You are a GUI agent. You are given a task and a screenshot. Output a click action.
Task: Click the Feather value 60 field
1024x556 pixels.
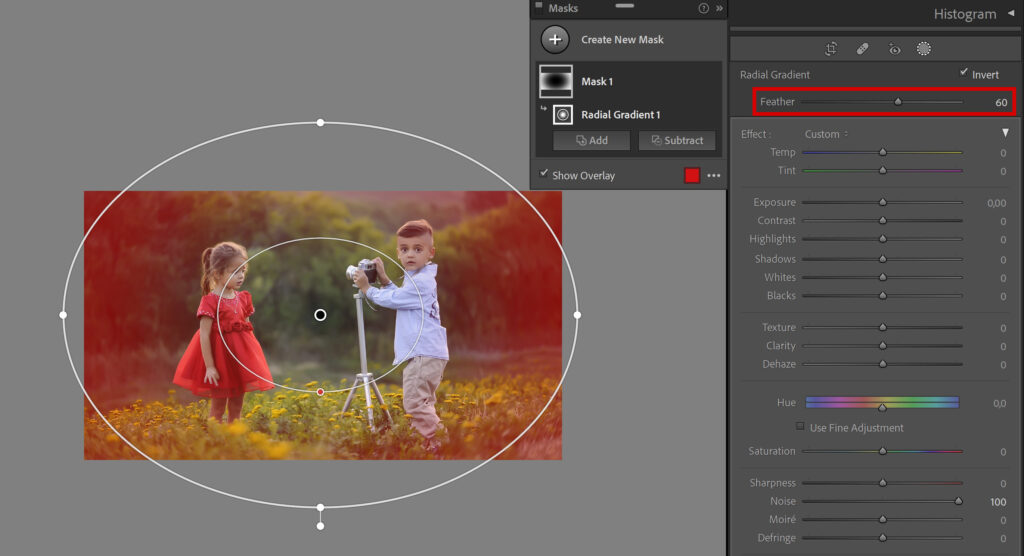pos(1001,102)
